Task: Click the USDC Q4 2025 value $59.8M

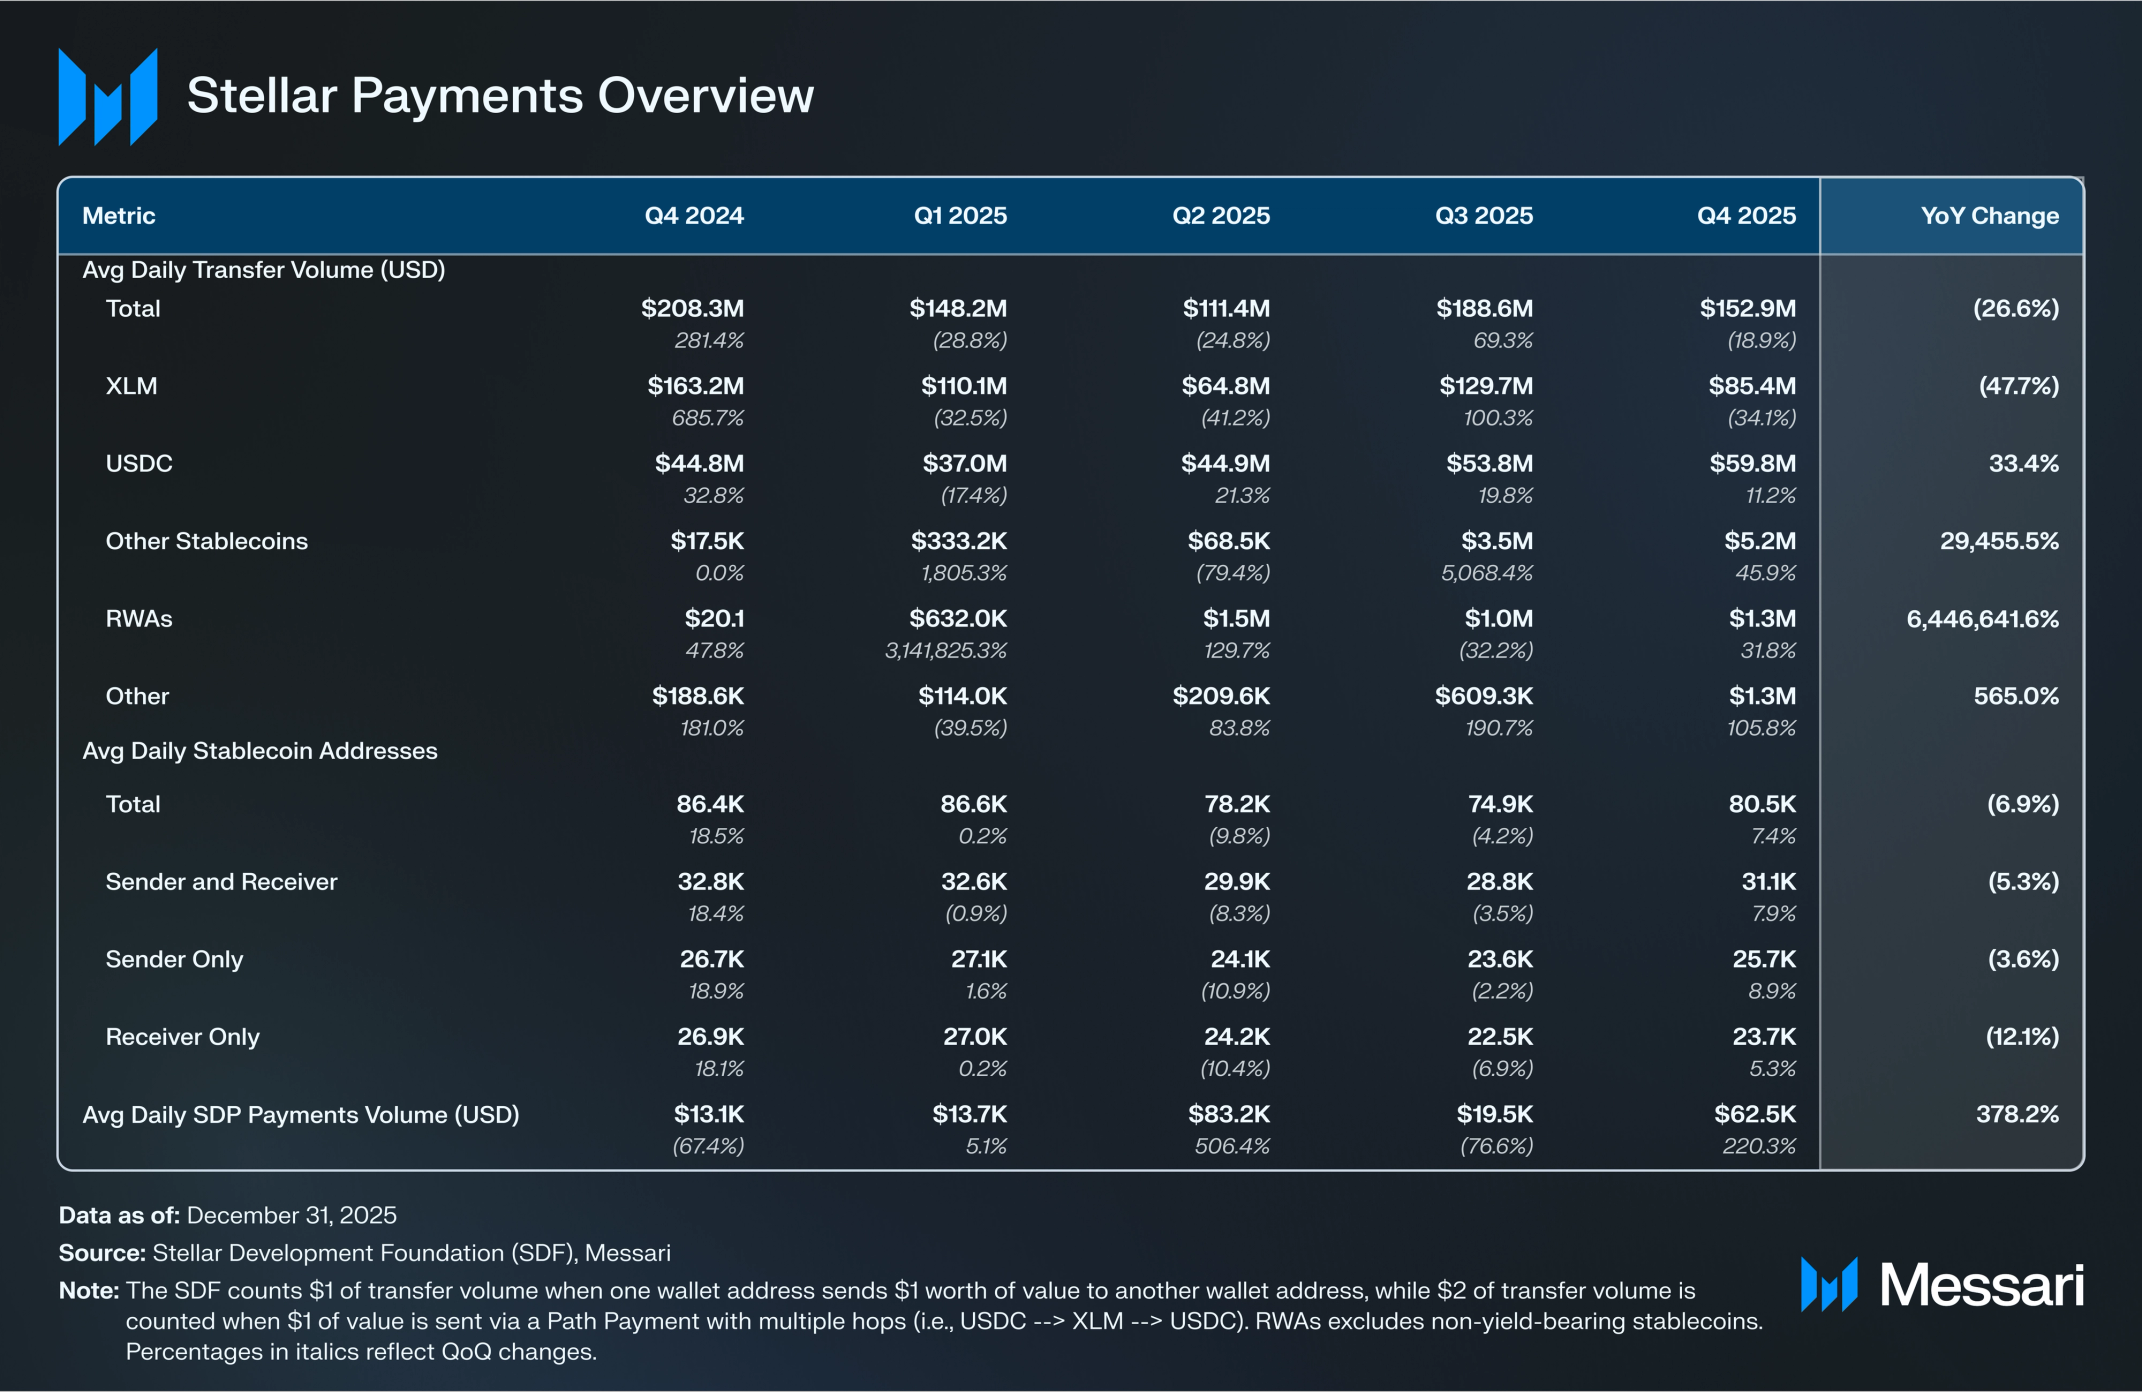Action: (1752, 464)
